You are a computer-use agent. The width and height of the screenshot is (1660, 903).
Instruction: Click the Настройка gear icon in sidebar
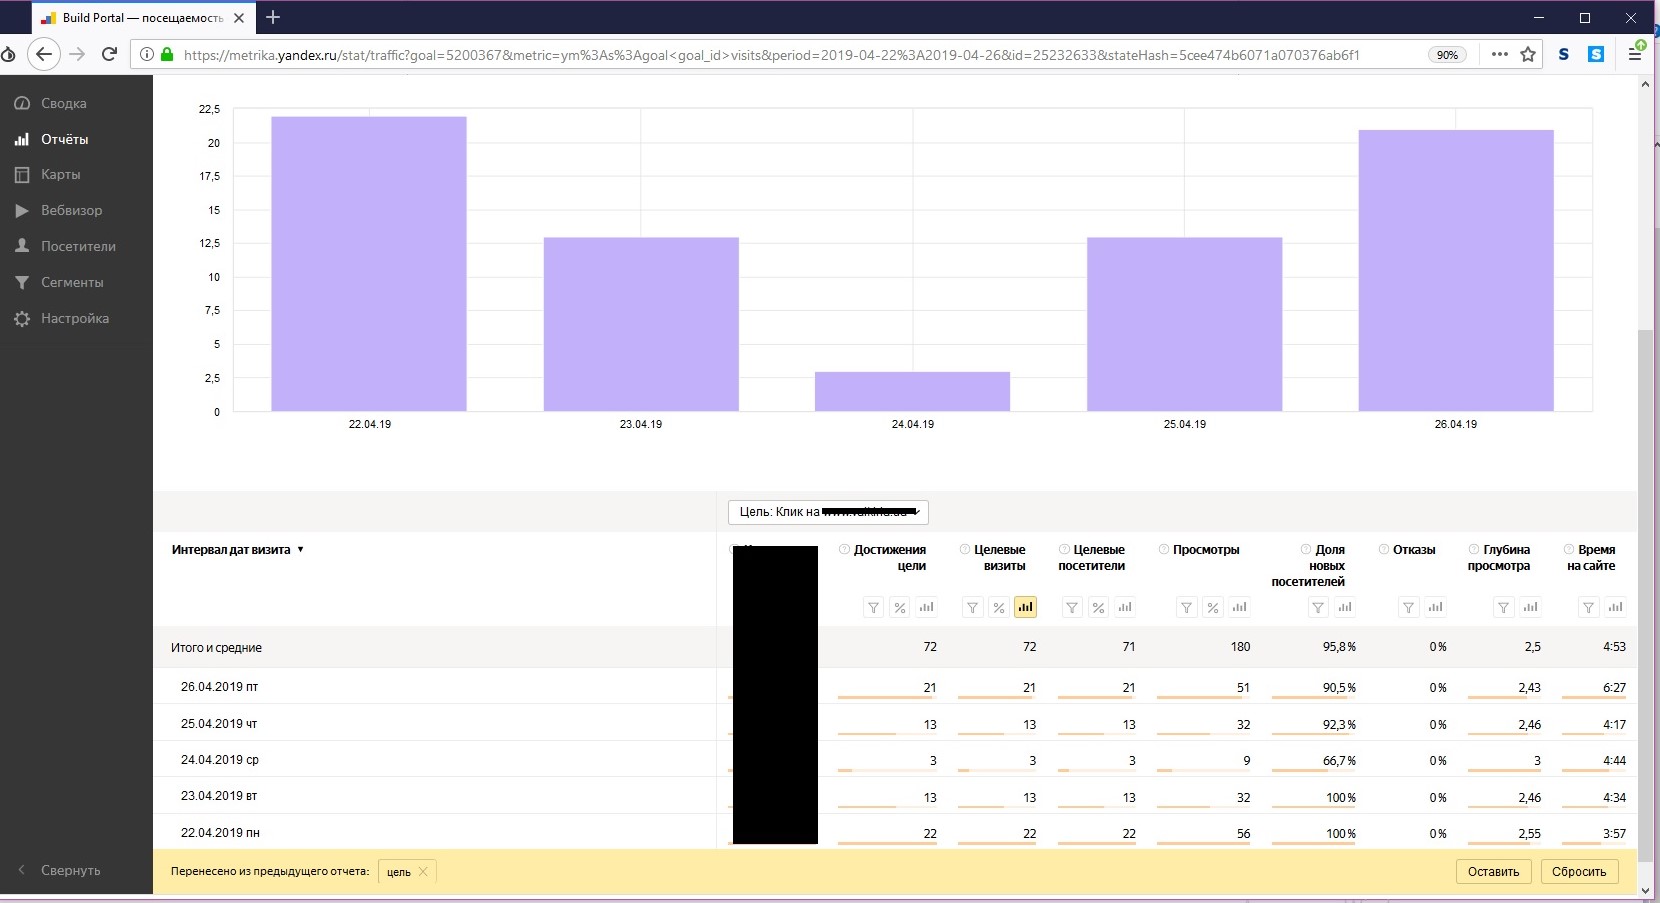tap(22, 318)
